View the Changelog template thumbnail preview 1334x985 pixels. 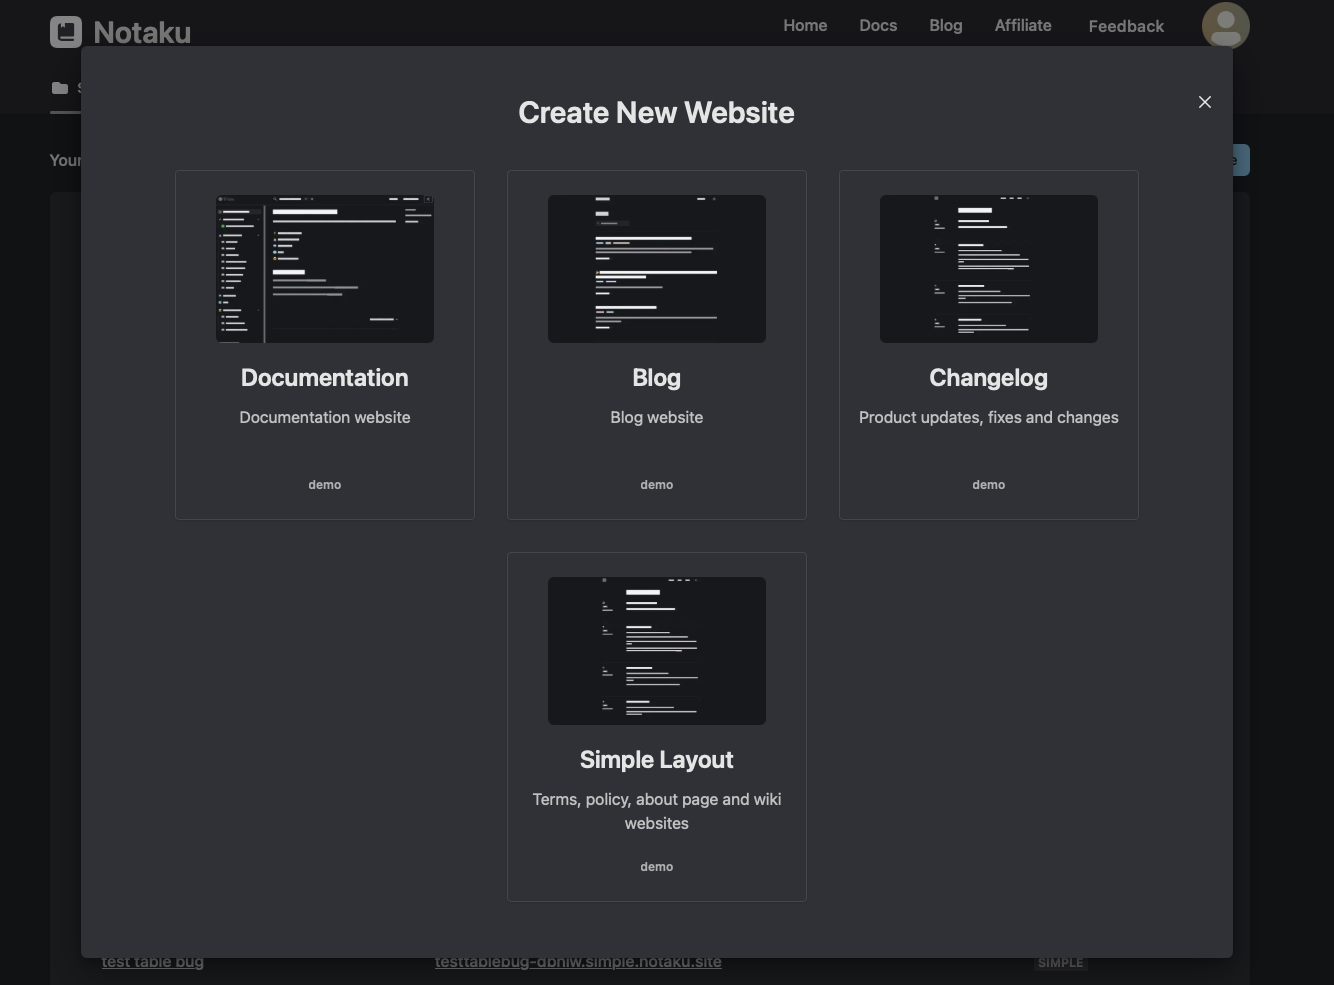coord(988,268)
